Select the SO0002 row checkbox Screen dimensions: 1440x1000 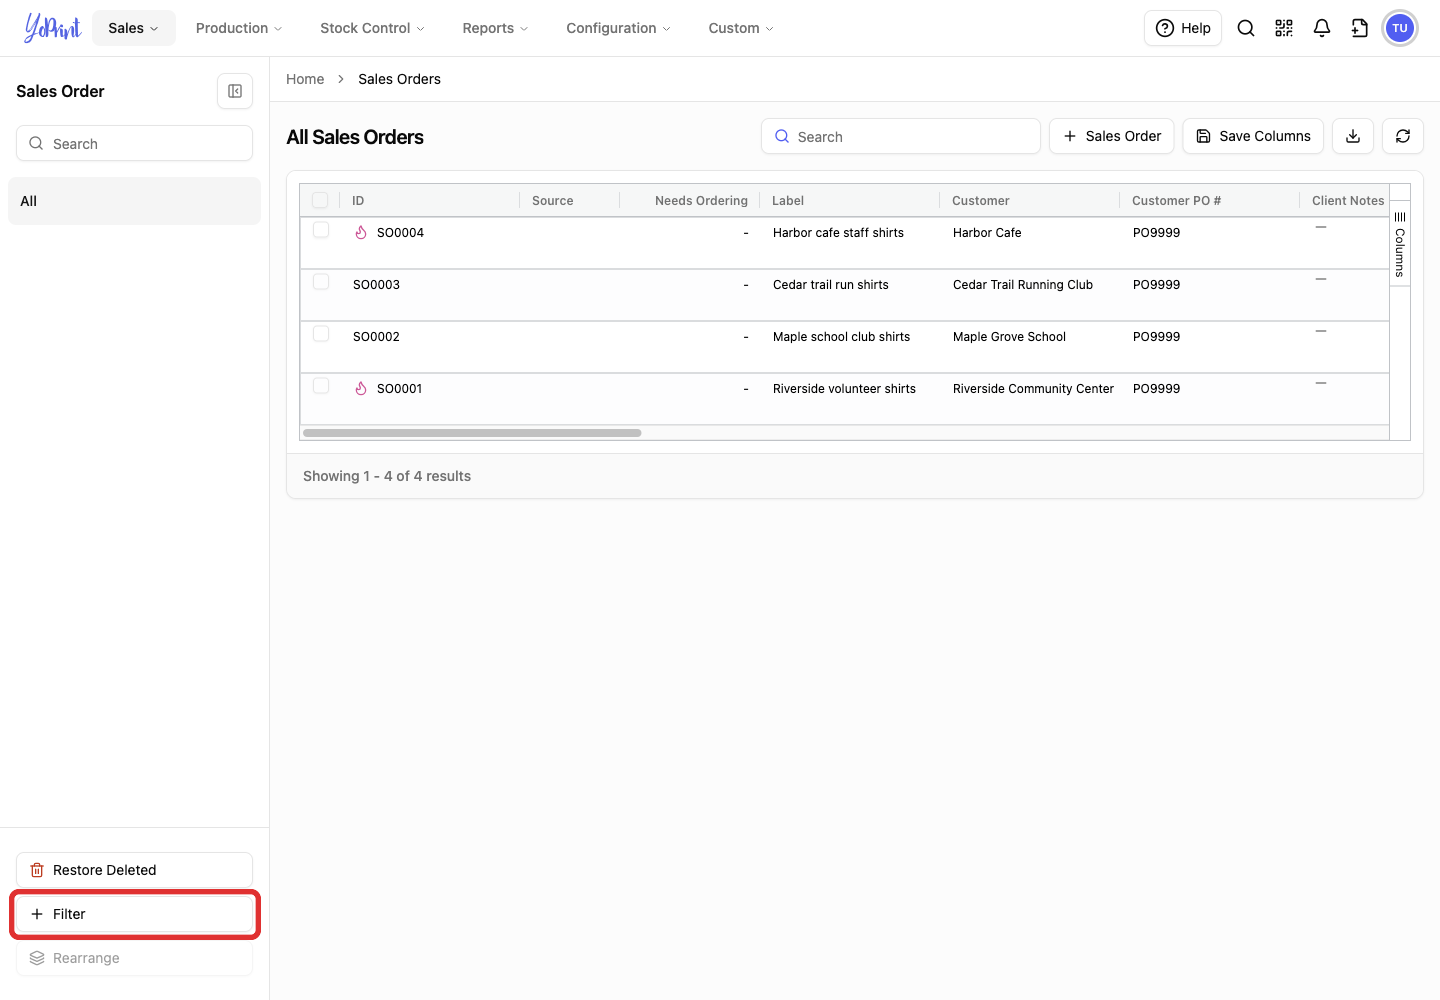pos(321,334)
